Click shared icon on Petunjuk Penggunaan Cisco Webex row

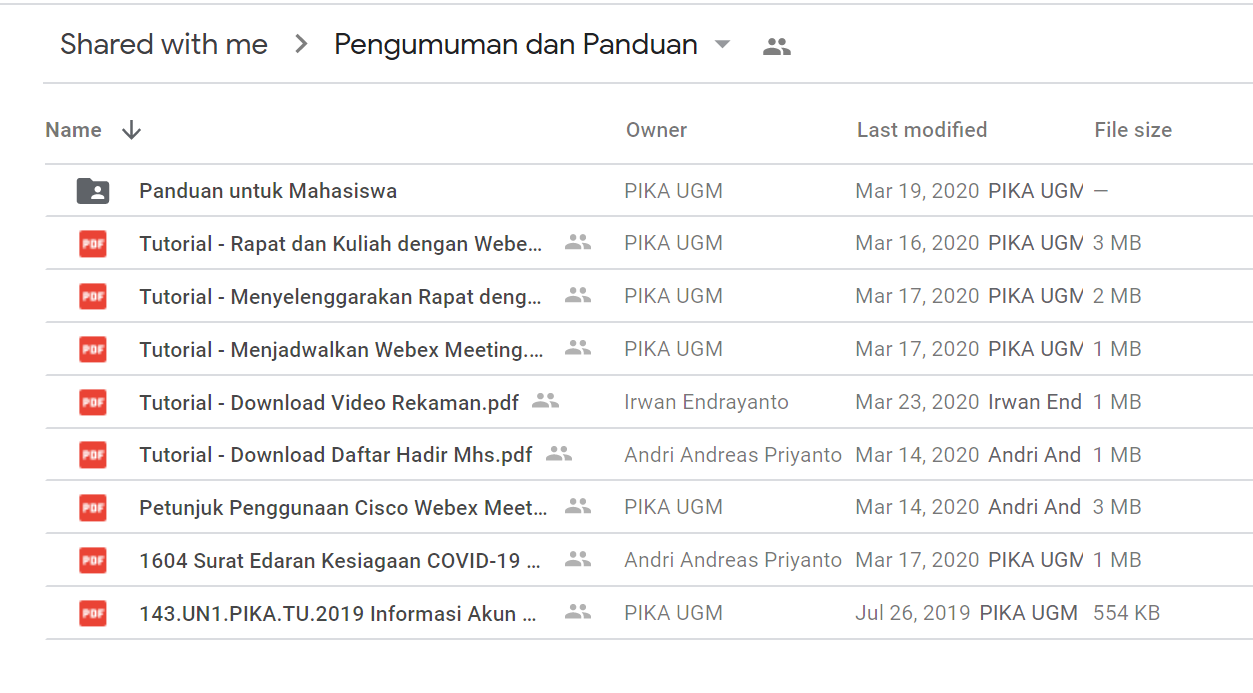[578, 506]
